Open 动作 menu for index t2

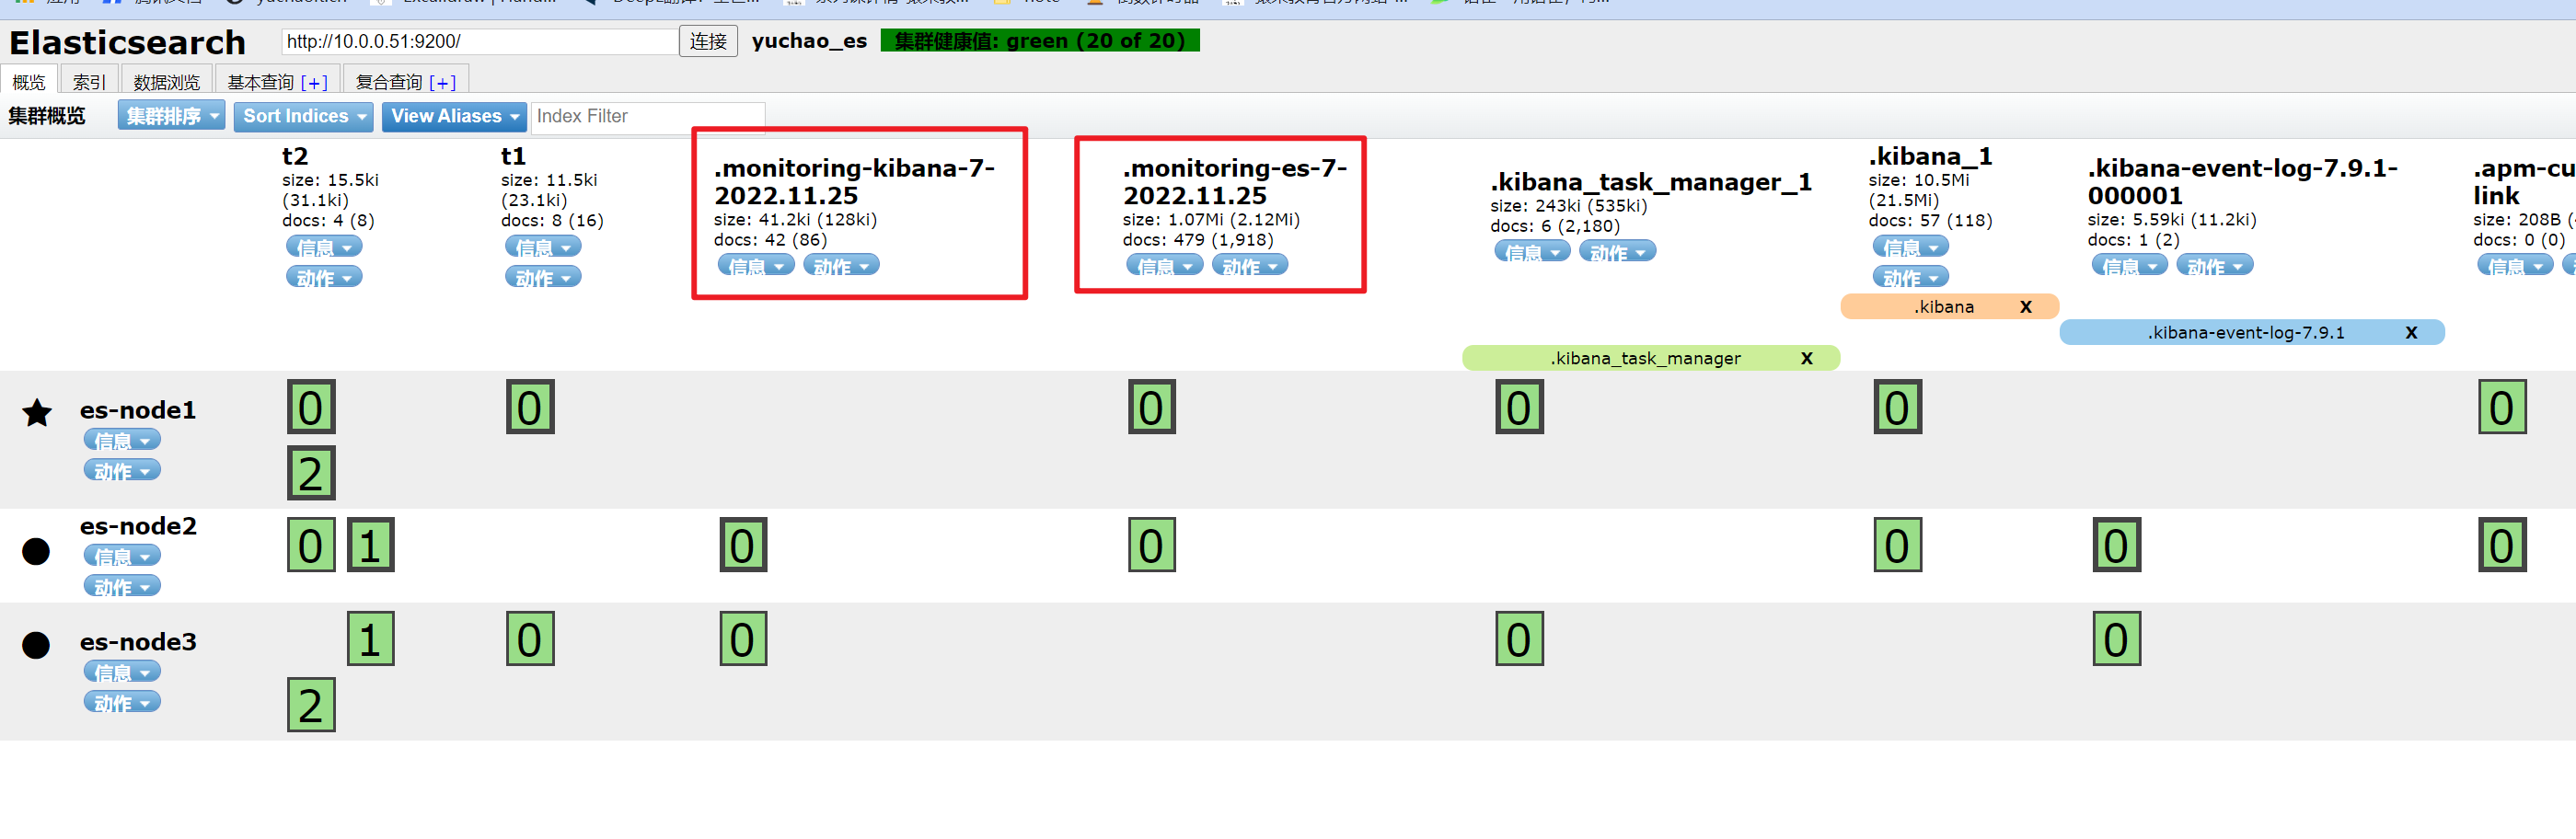point(323,278)
